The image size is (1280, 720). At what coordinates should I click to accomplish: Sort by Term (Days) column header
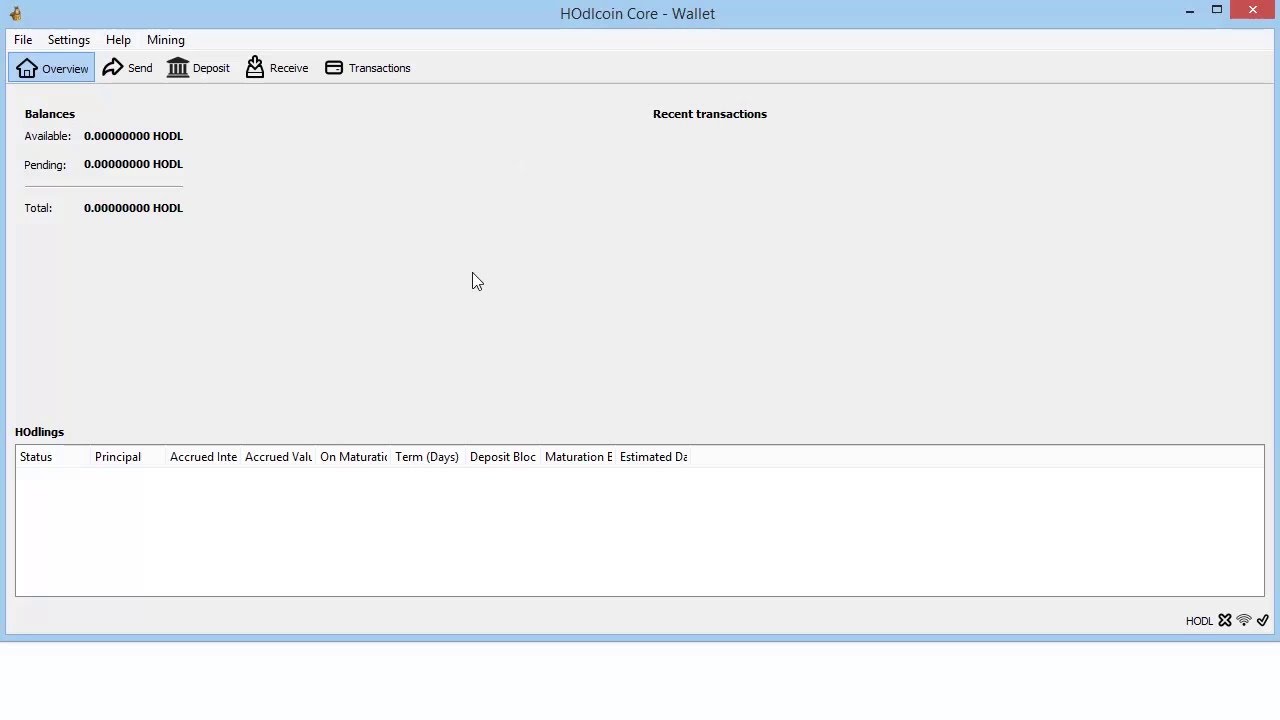[428, 457]
